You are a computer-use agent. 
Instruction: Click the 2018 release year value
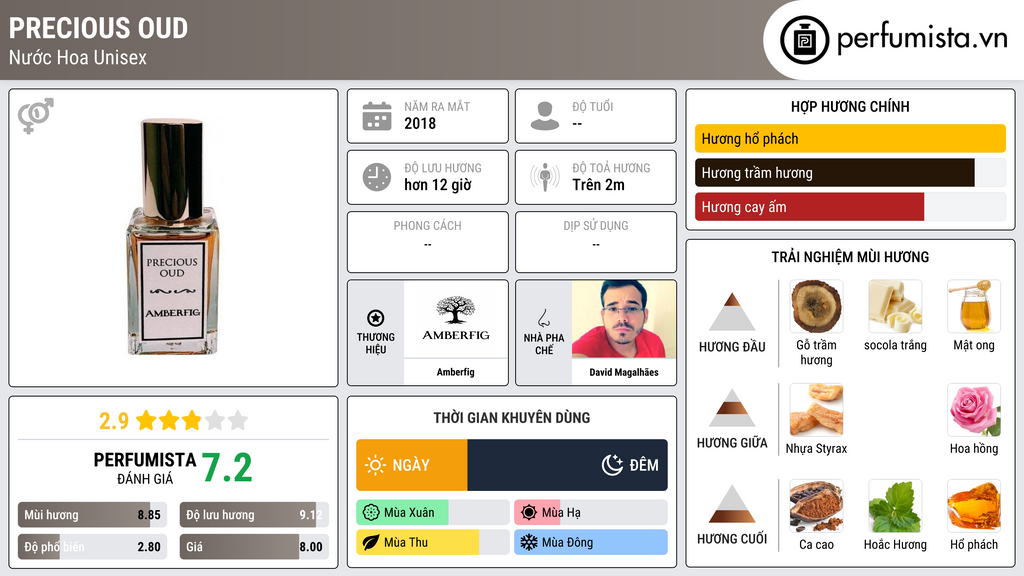[420, 123]
